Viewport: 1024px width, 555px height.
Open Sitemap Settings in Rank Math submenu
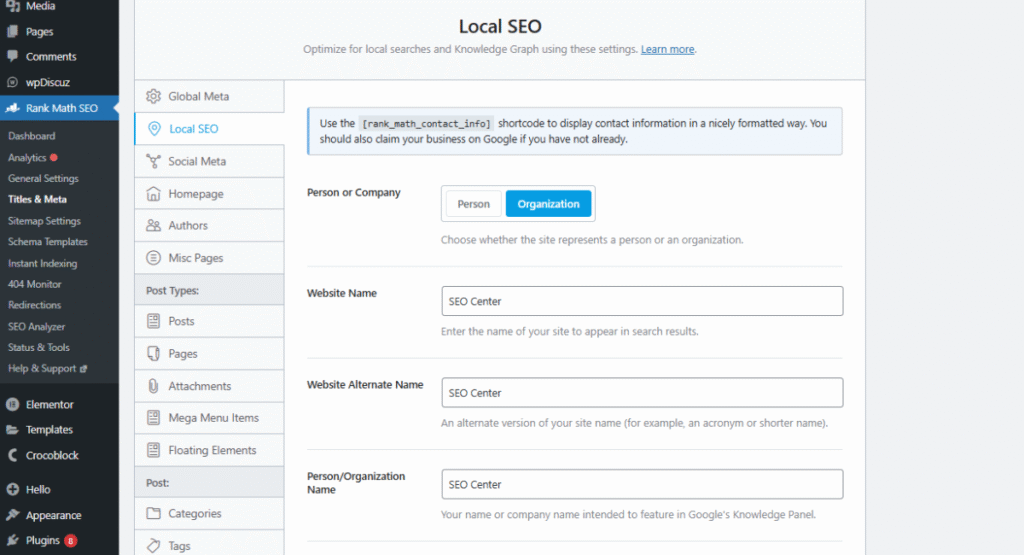[x=44, y=221]
